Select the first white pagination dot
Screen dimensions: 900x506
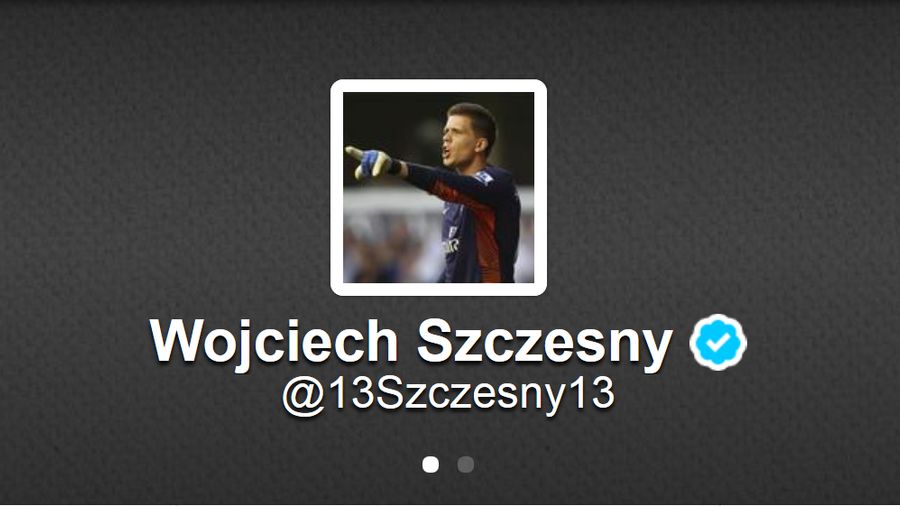coord(430,464)
